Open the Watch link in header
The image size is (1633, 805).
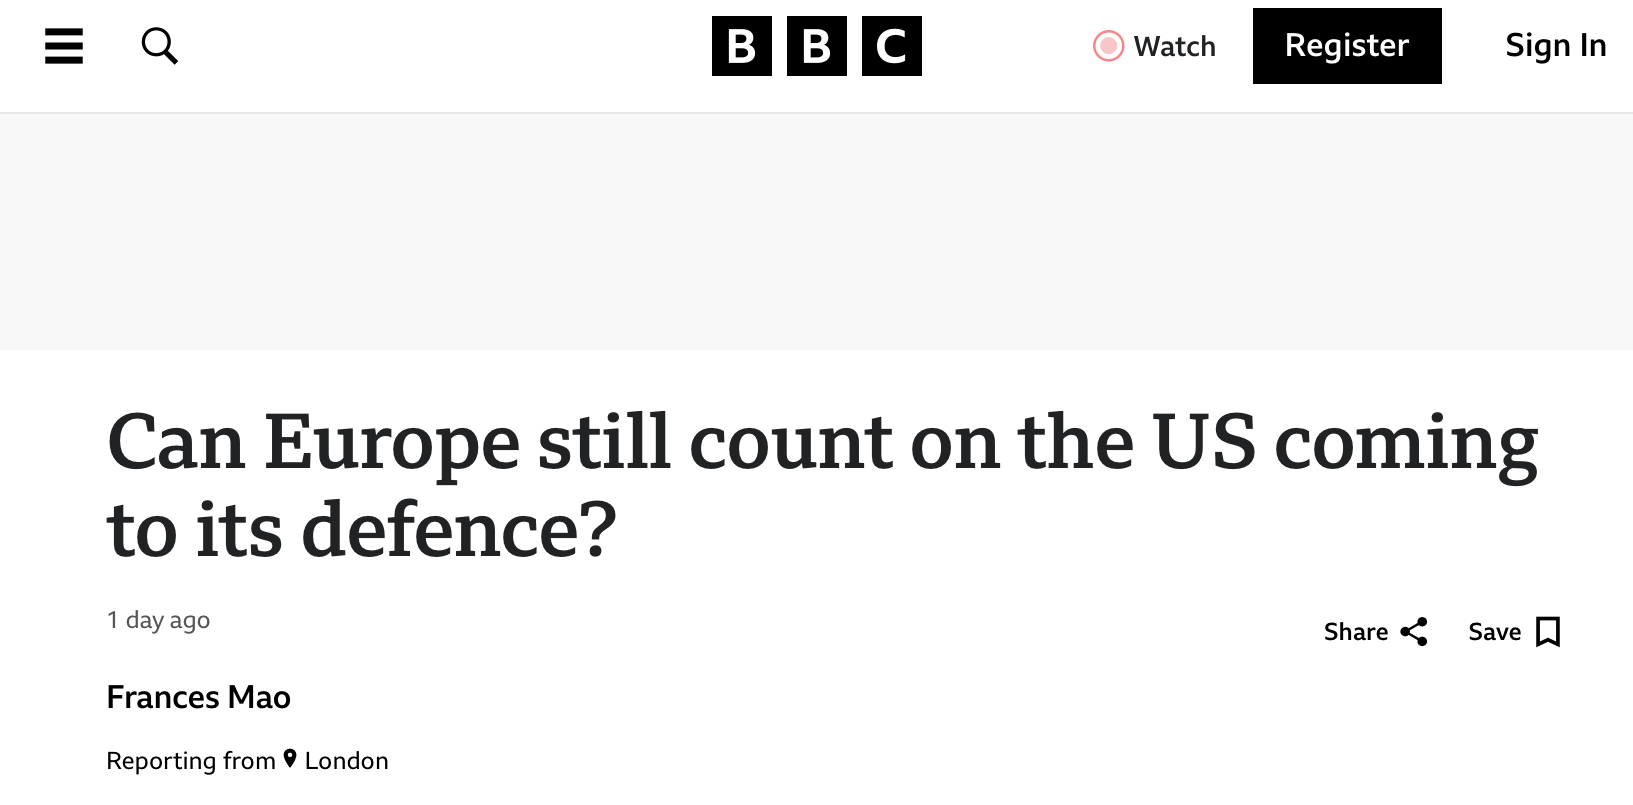tap(1155, 46)
